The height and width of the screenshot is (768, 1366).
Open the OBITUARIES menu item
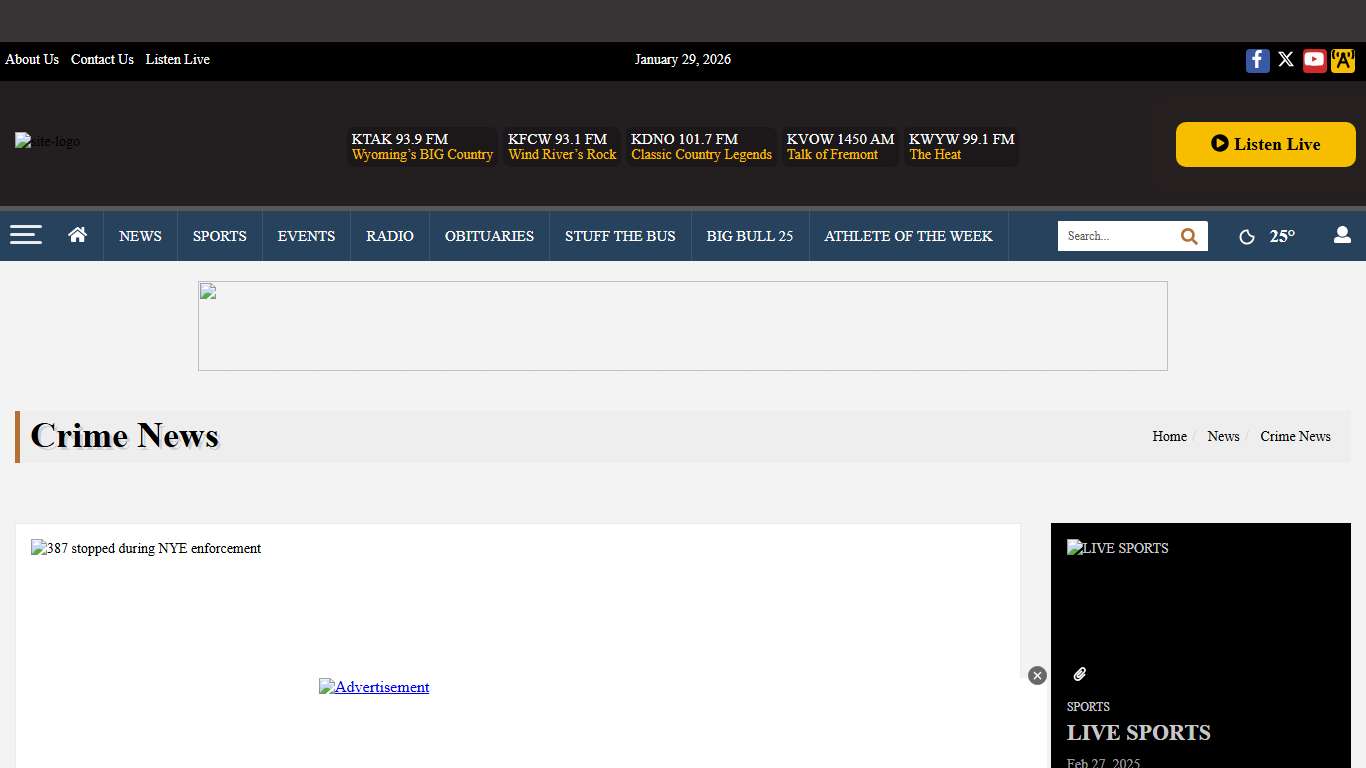point(489,236)
